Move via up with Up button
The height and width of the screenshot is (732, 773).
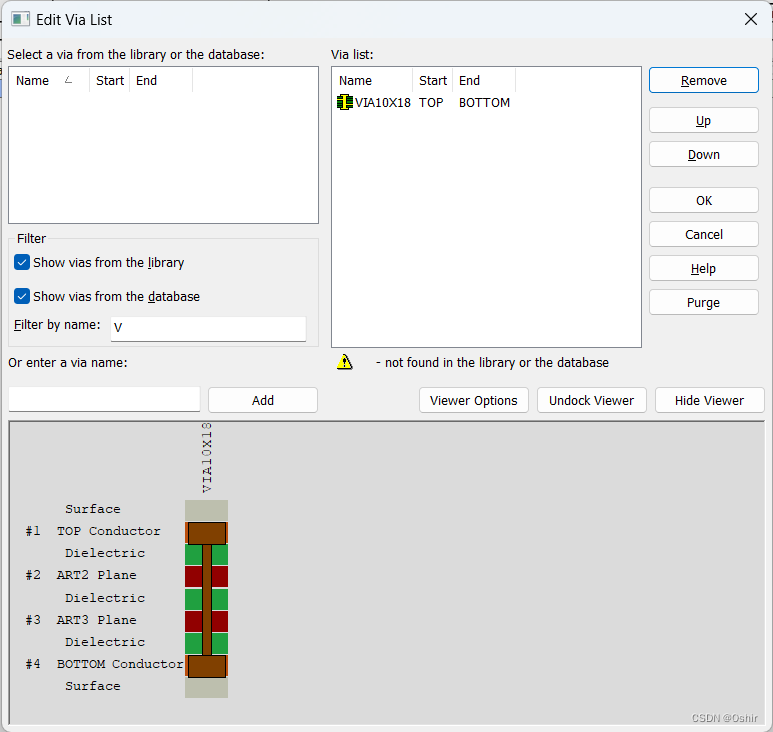[703, 121]
